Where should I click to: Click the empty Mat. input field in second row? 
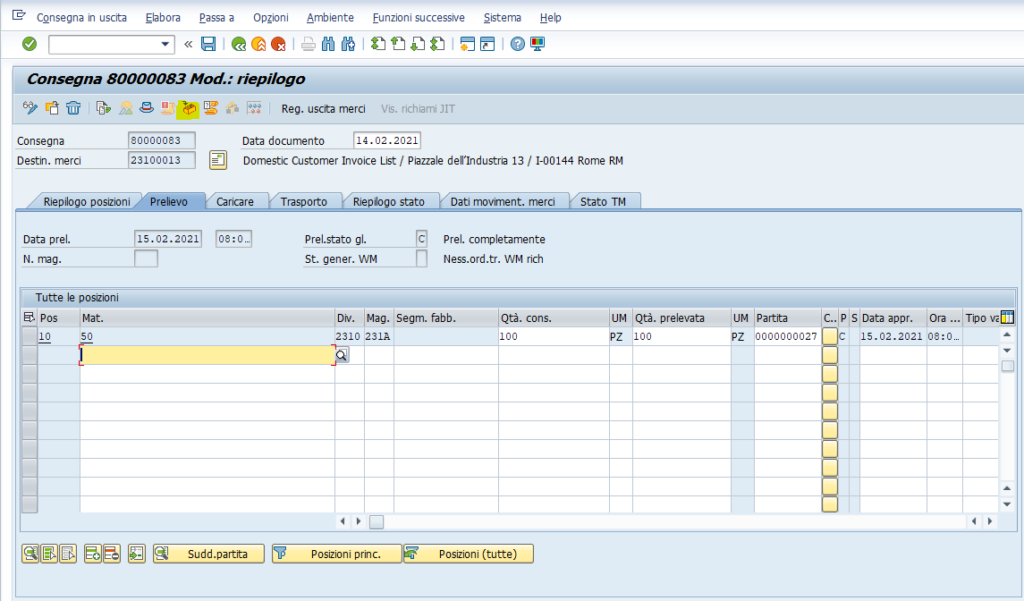click(x=208, y=355)
